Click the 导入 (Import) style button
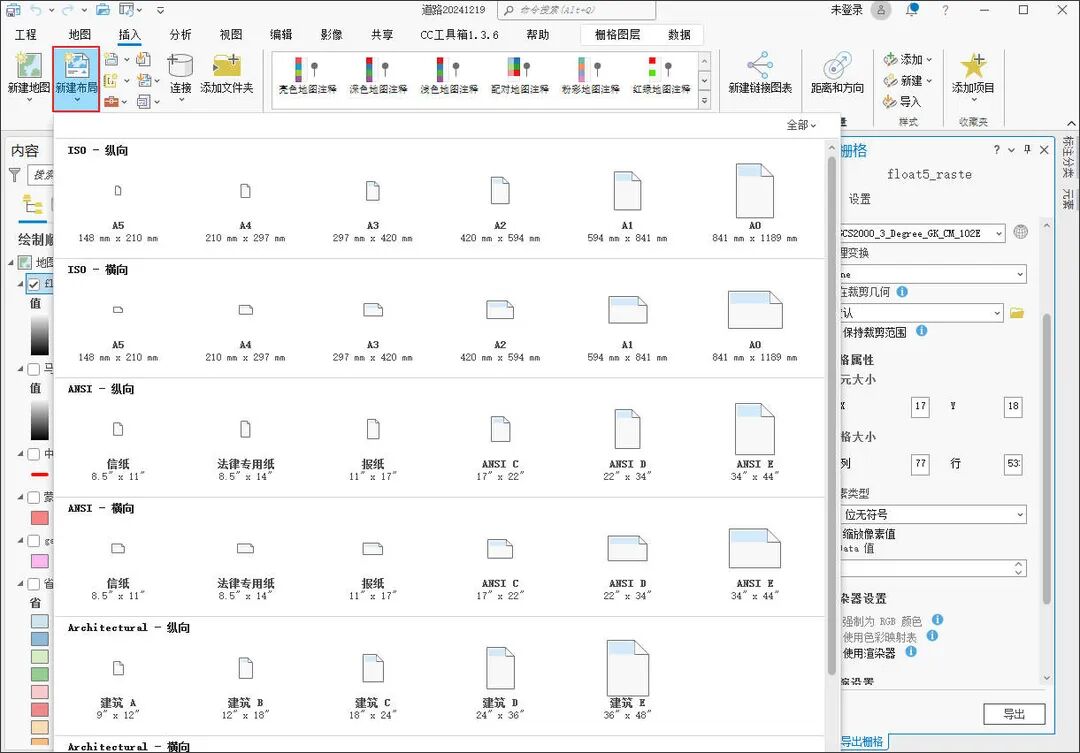The image size is (1080, 753). click(902, 101)
